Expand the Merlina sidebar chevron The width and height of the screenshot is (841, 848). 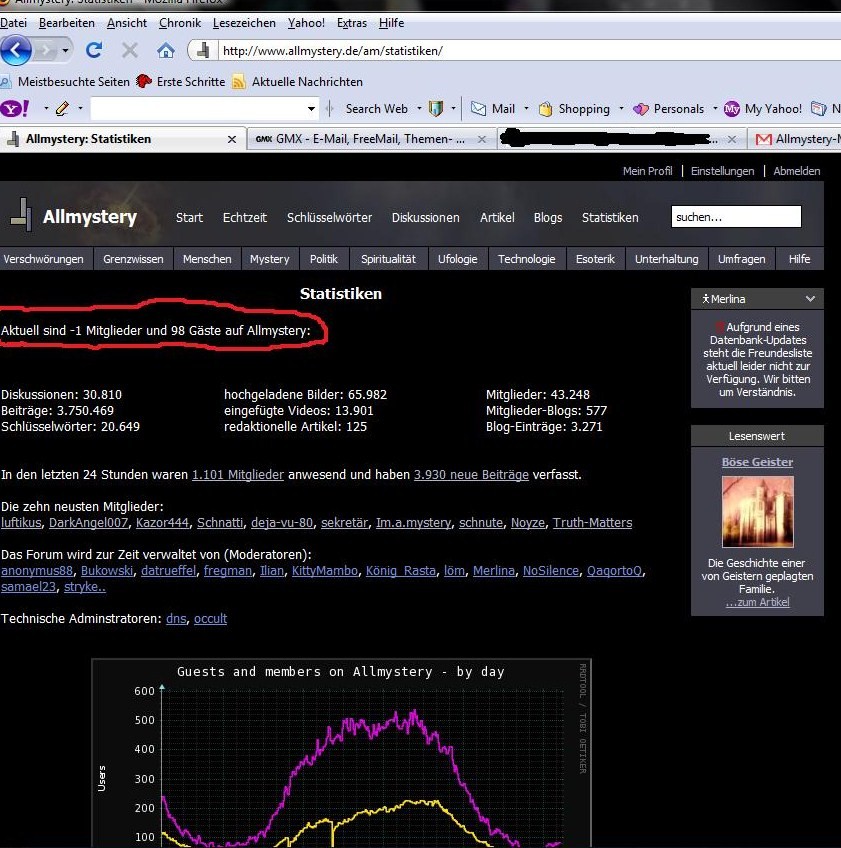(810, 299)
